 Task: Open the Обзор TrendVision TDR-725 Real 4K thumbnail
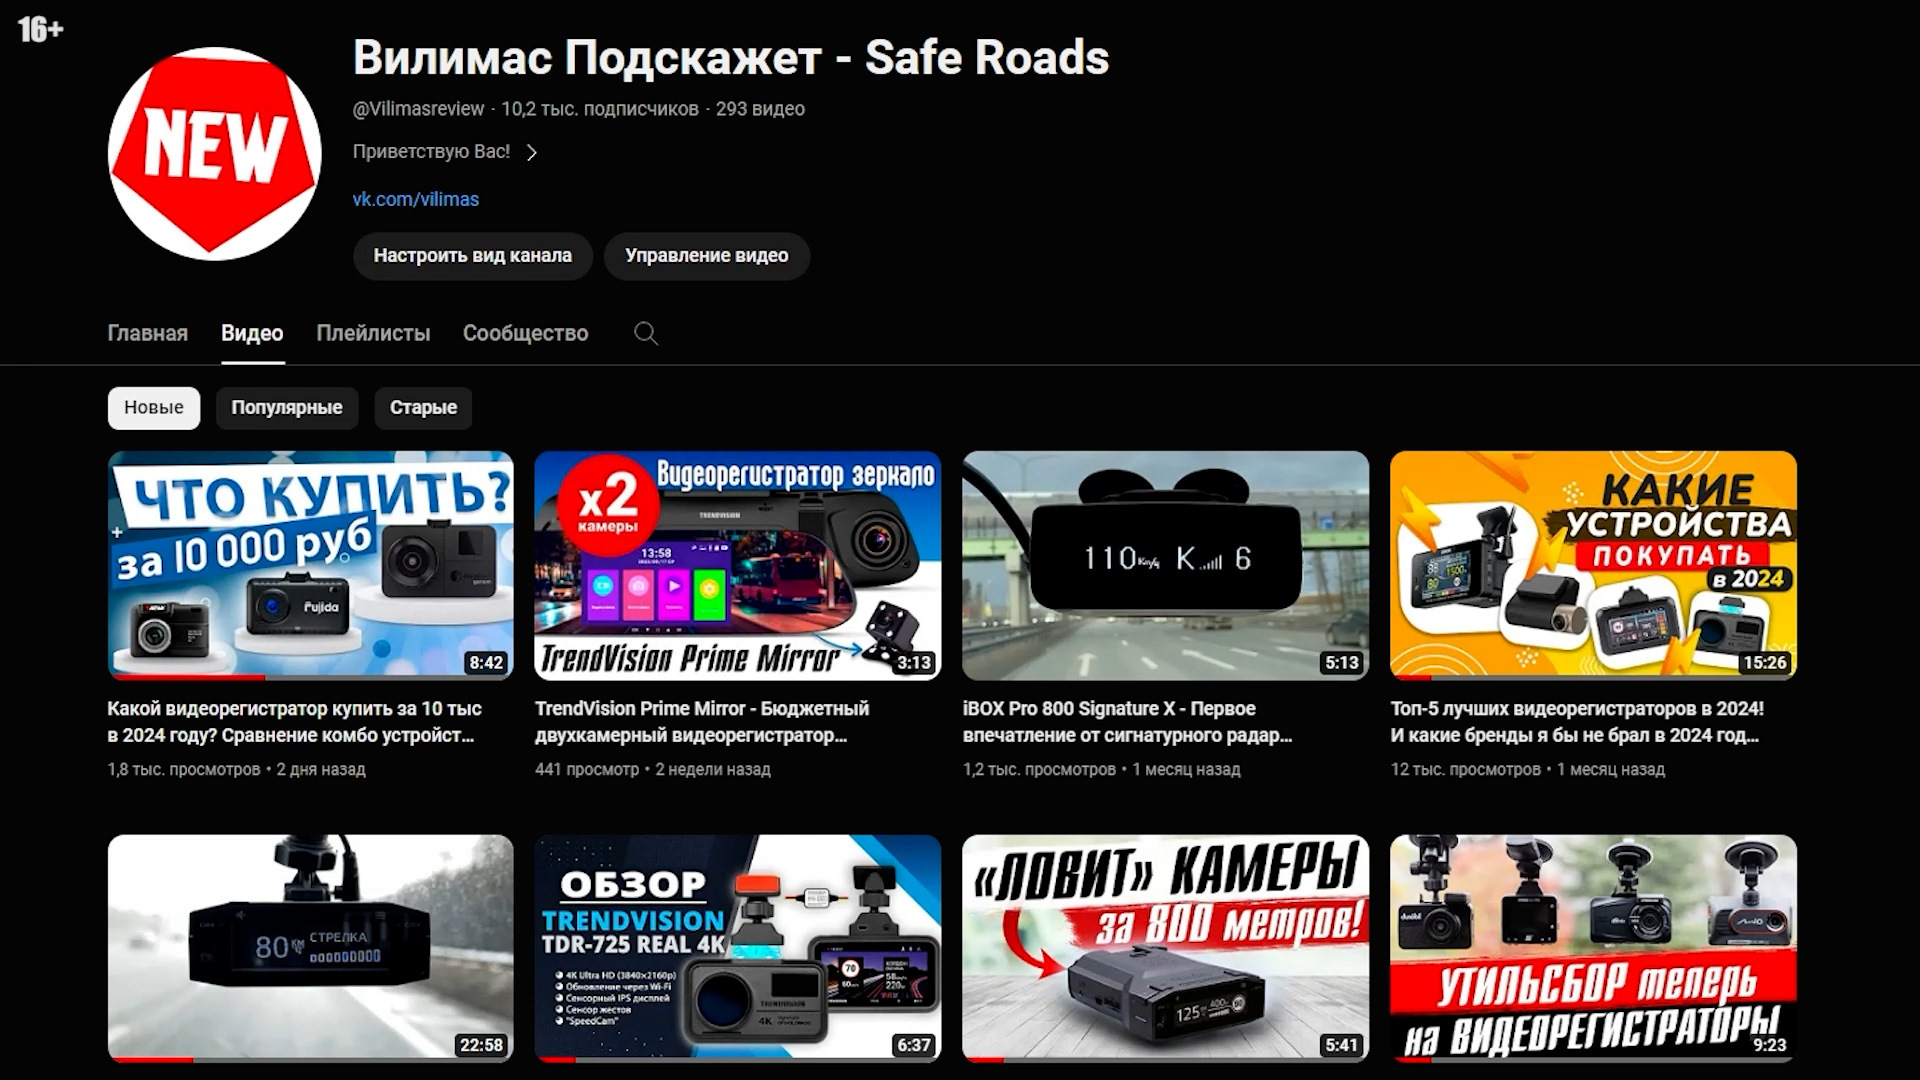click(x=738, y=948)
